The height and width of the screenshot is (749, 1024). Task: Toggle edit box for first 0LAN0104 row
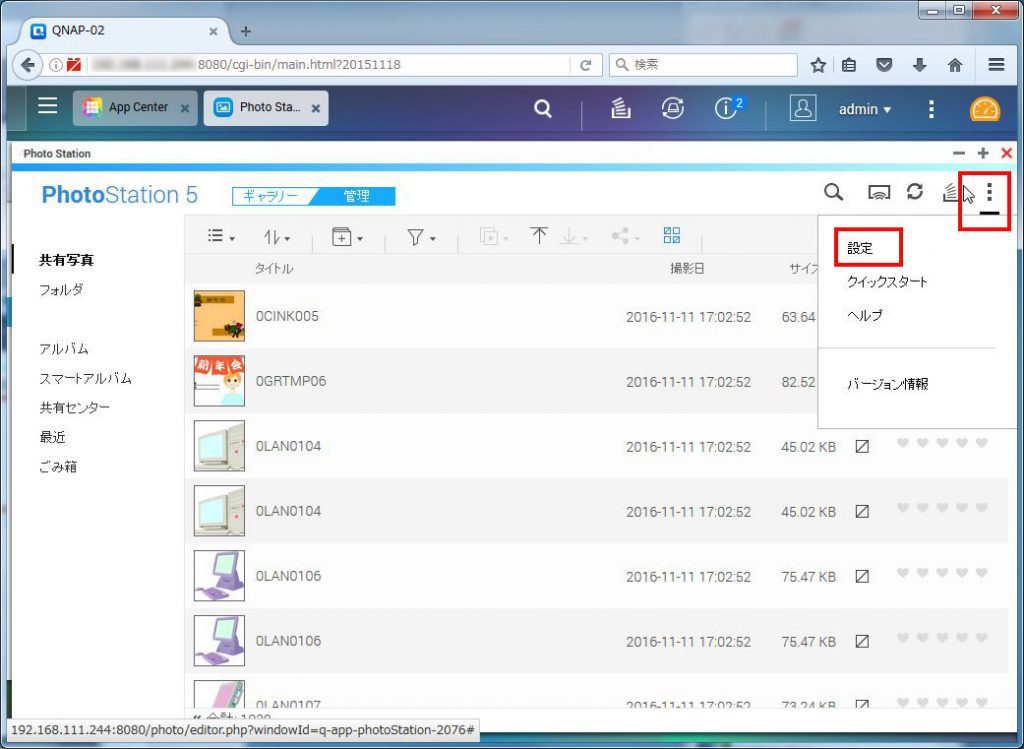click(x=862, y=447)
